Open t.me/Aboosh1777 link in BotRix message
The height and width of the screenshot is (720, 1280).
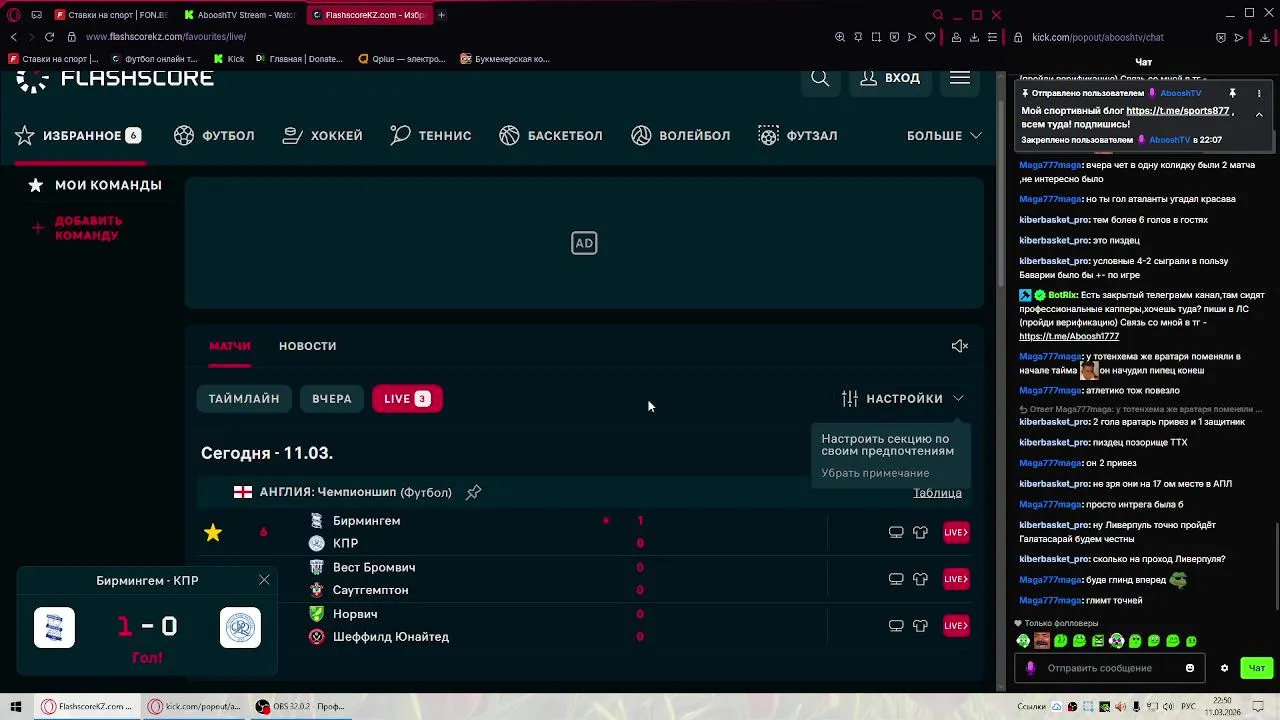point(1069,336)
